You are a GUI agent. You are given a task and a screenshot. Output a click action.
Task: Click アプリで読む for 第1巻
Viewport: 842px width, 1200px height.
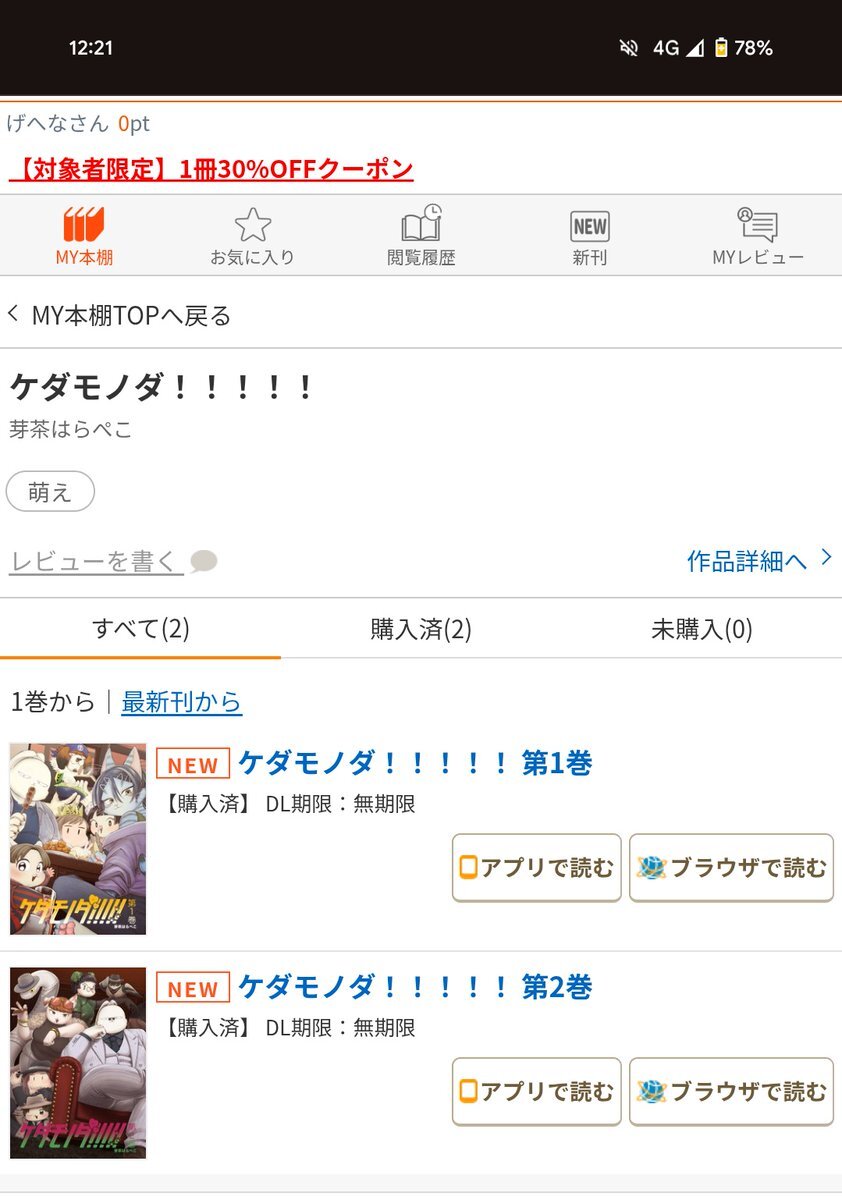point(537,868)
